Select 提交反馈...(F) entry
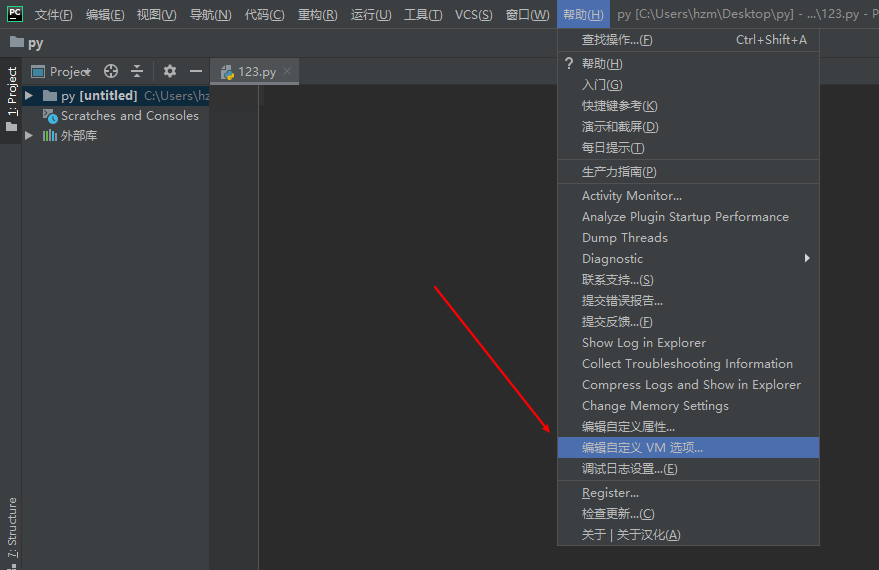 [x=688, y=322]
